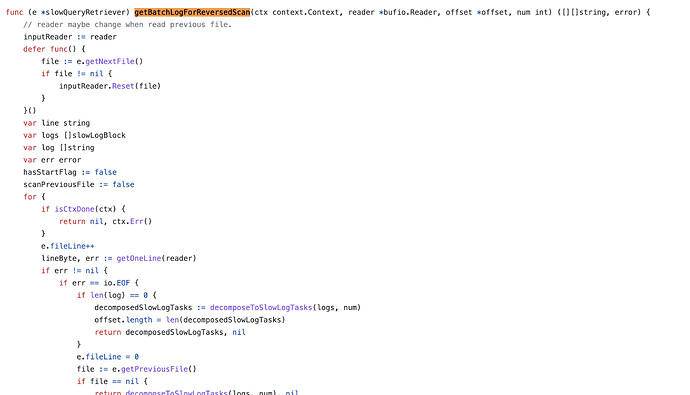Click the 'var log []string' declaration
This screenshot has width=690, height=395.
pos(59,148)
